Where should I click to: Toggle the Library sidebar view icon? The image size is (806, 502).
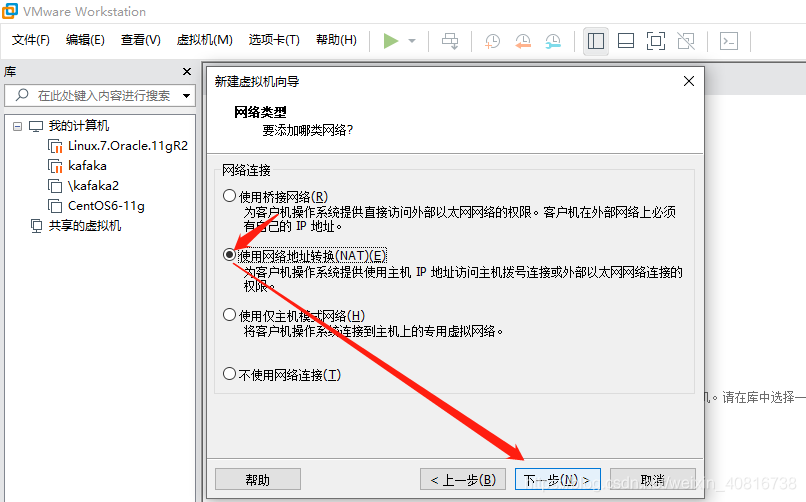(596, 41)
